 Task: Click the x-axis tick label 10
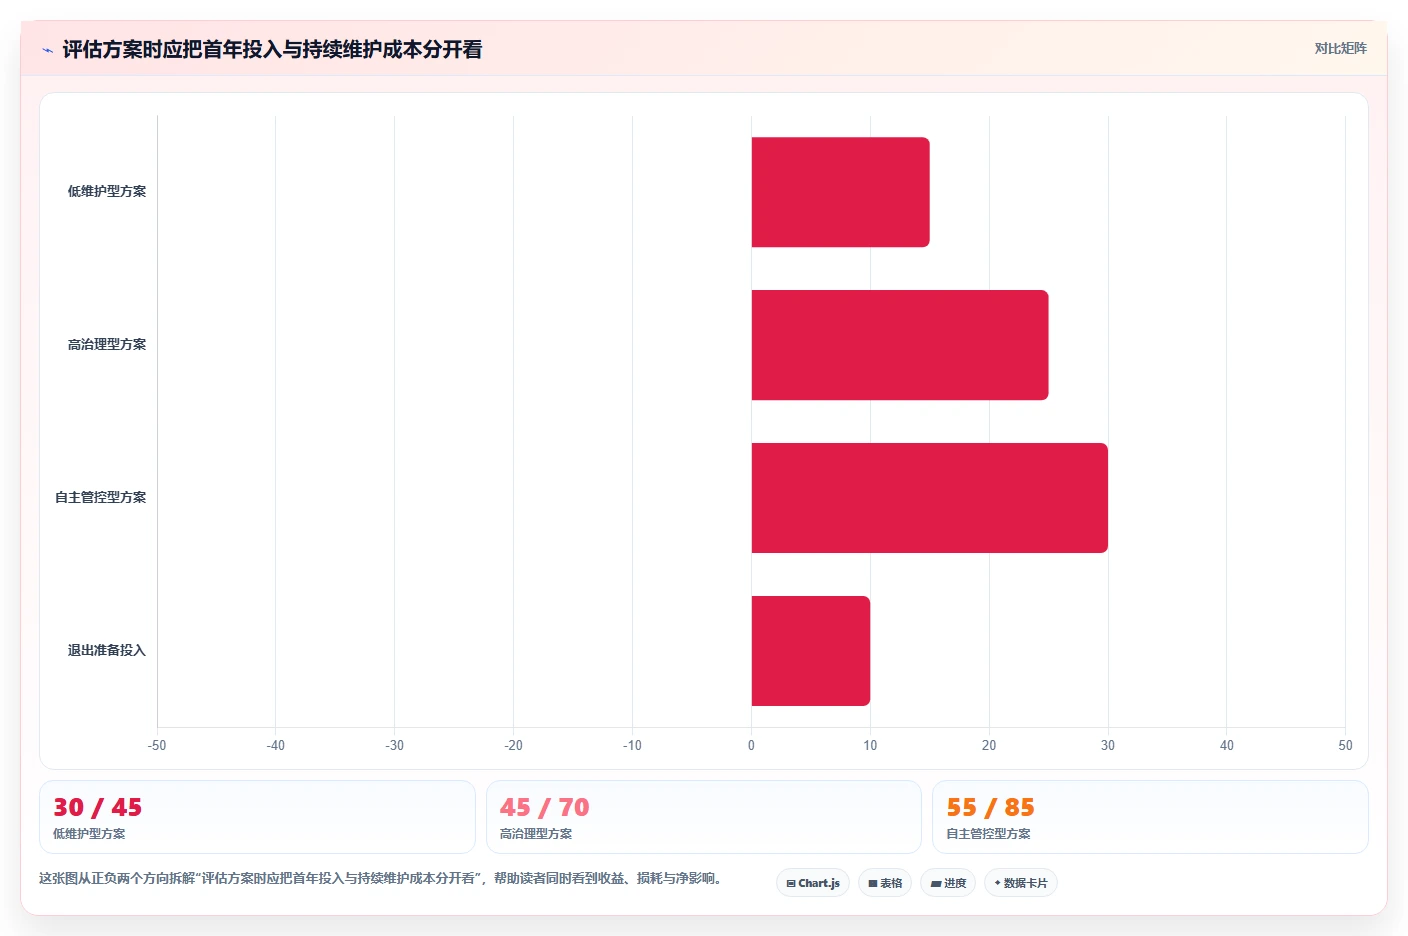click(x=870, y=745)
